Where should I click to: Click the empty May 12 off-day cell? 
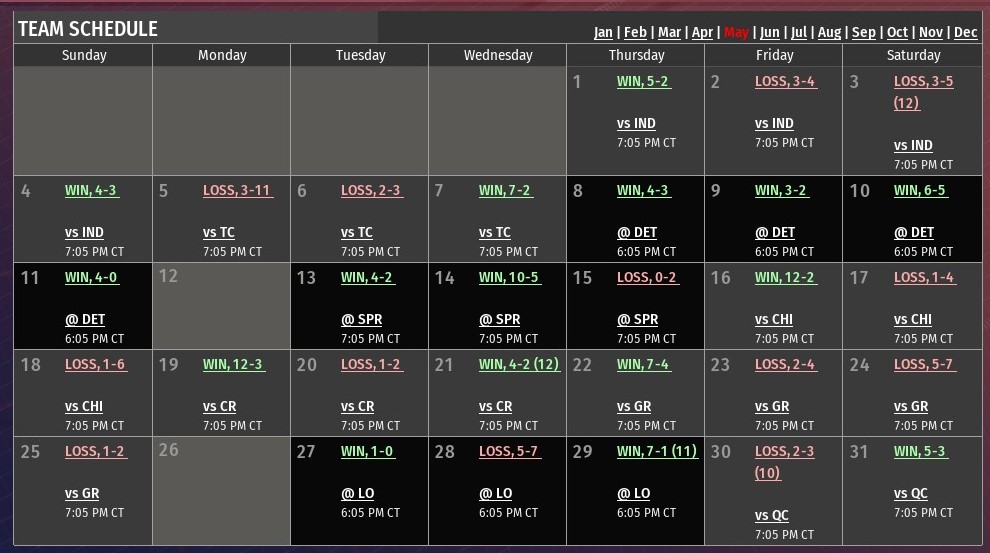(221, 306)
